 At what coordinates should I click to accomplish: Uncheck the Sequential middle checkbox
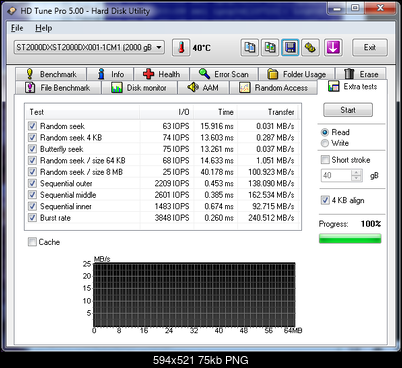[x=32, y=195]
